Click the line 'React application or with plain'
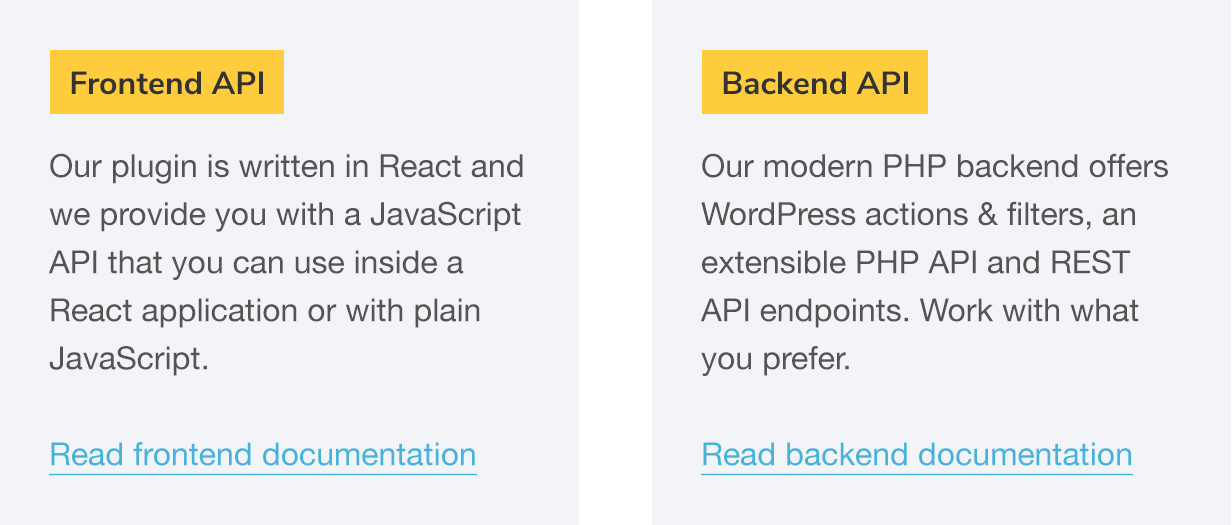Screen dimensions: 1232x525 pyautogui.click(x=265, y=310)
